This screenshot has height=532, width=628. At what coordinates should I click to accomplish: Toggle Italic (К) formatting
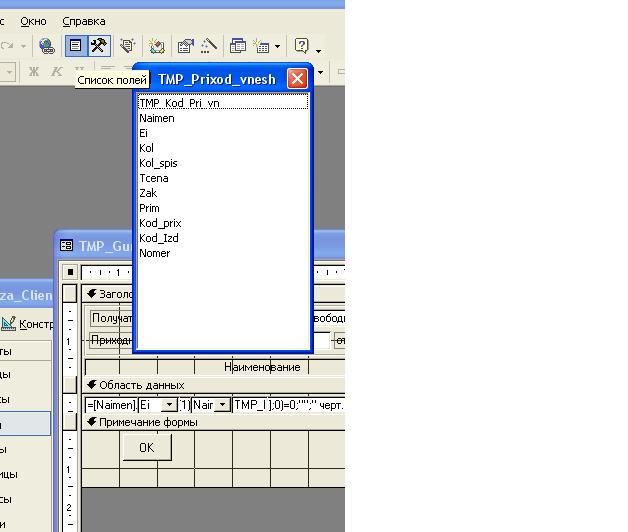tap(56, 72)
